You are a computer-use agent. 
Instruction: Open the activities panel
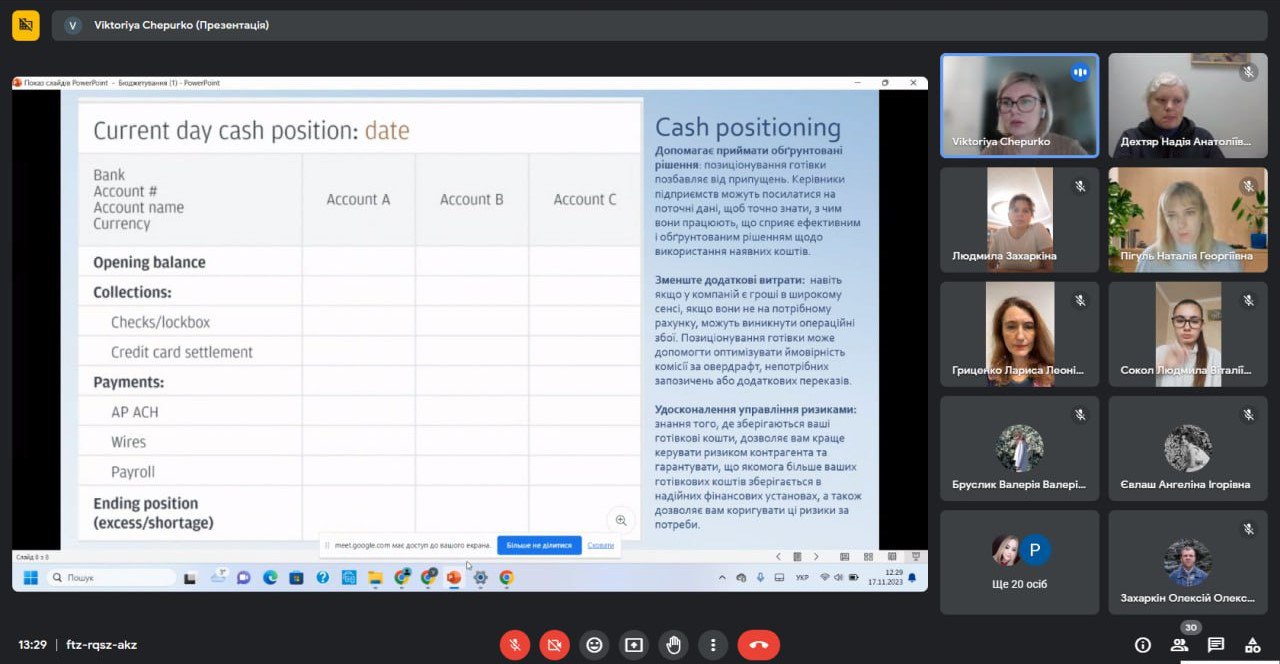pyautogui.click(x=1251, y=645)
